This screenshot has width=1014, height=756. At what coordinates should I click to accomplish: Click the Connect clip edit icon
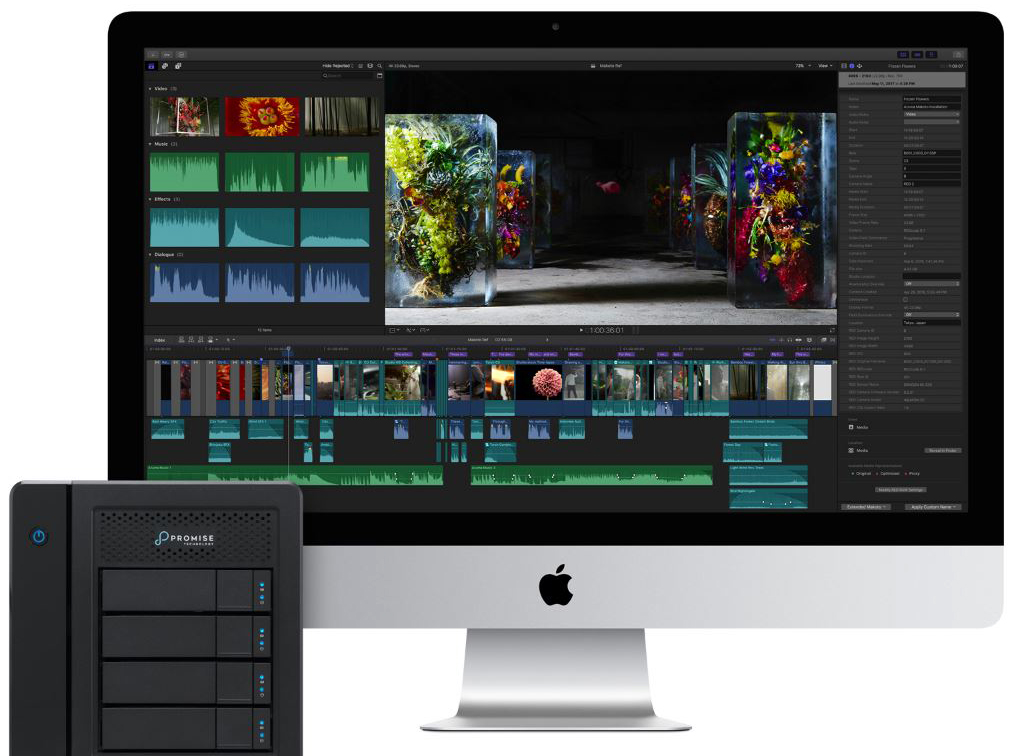[x=182, y=340]
